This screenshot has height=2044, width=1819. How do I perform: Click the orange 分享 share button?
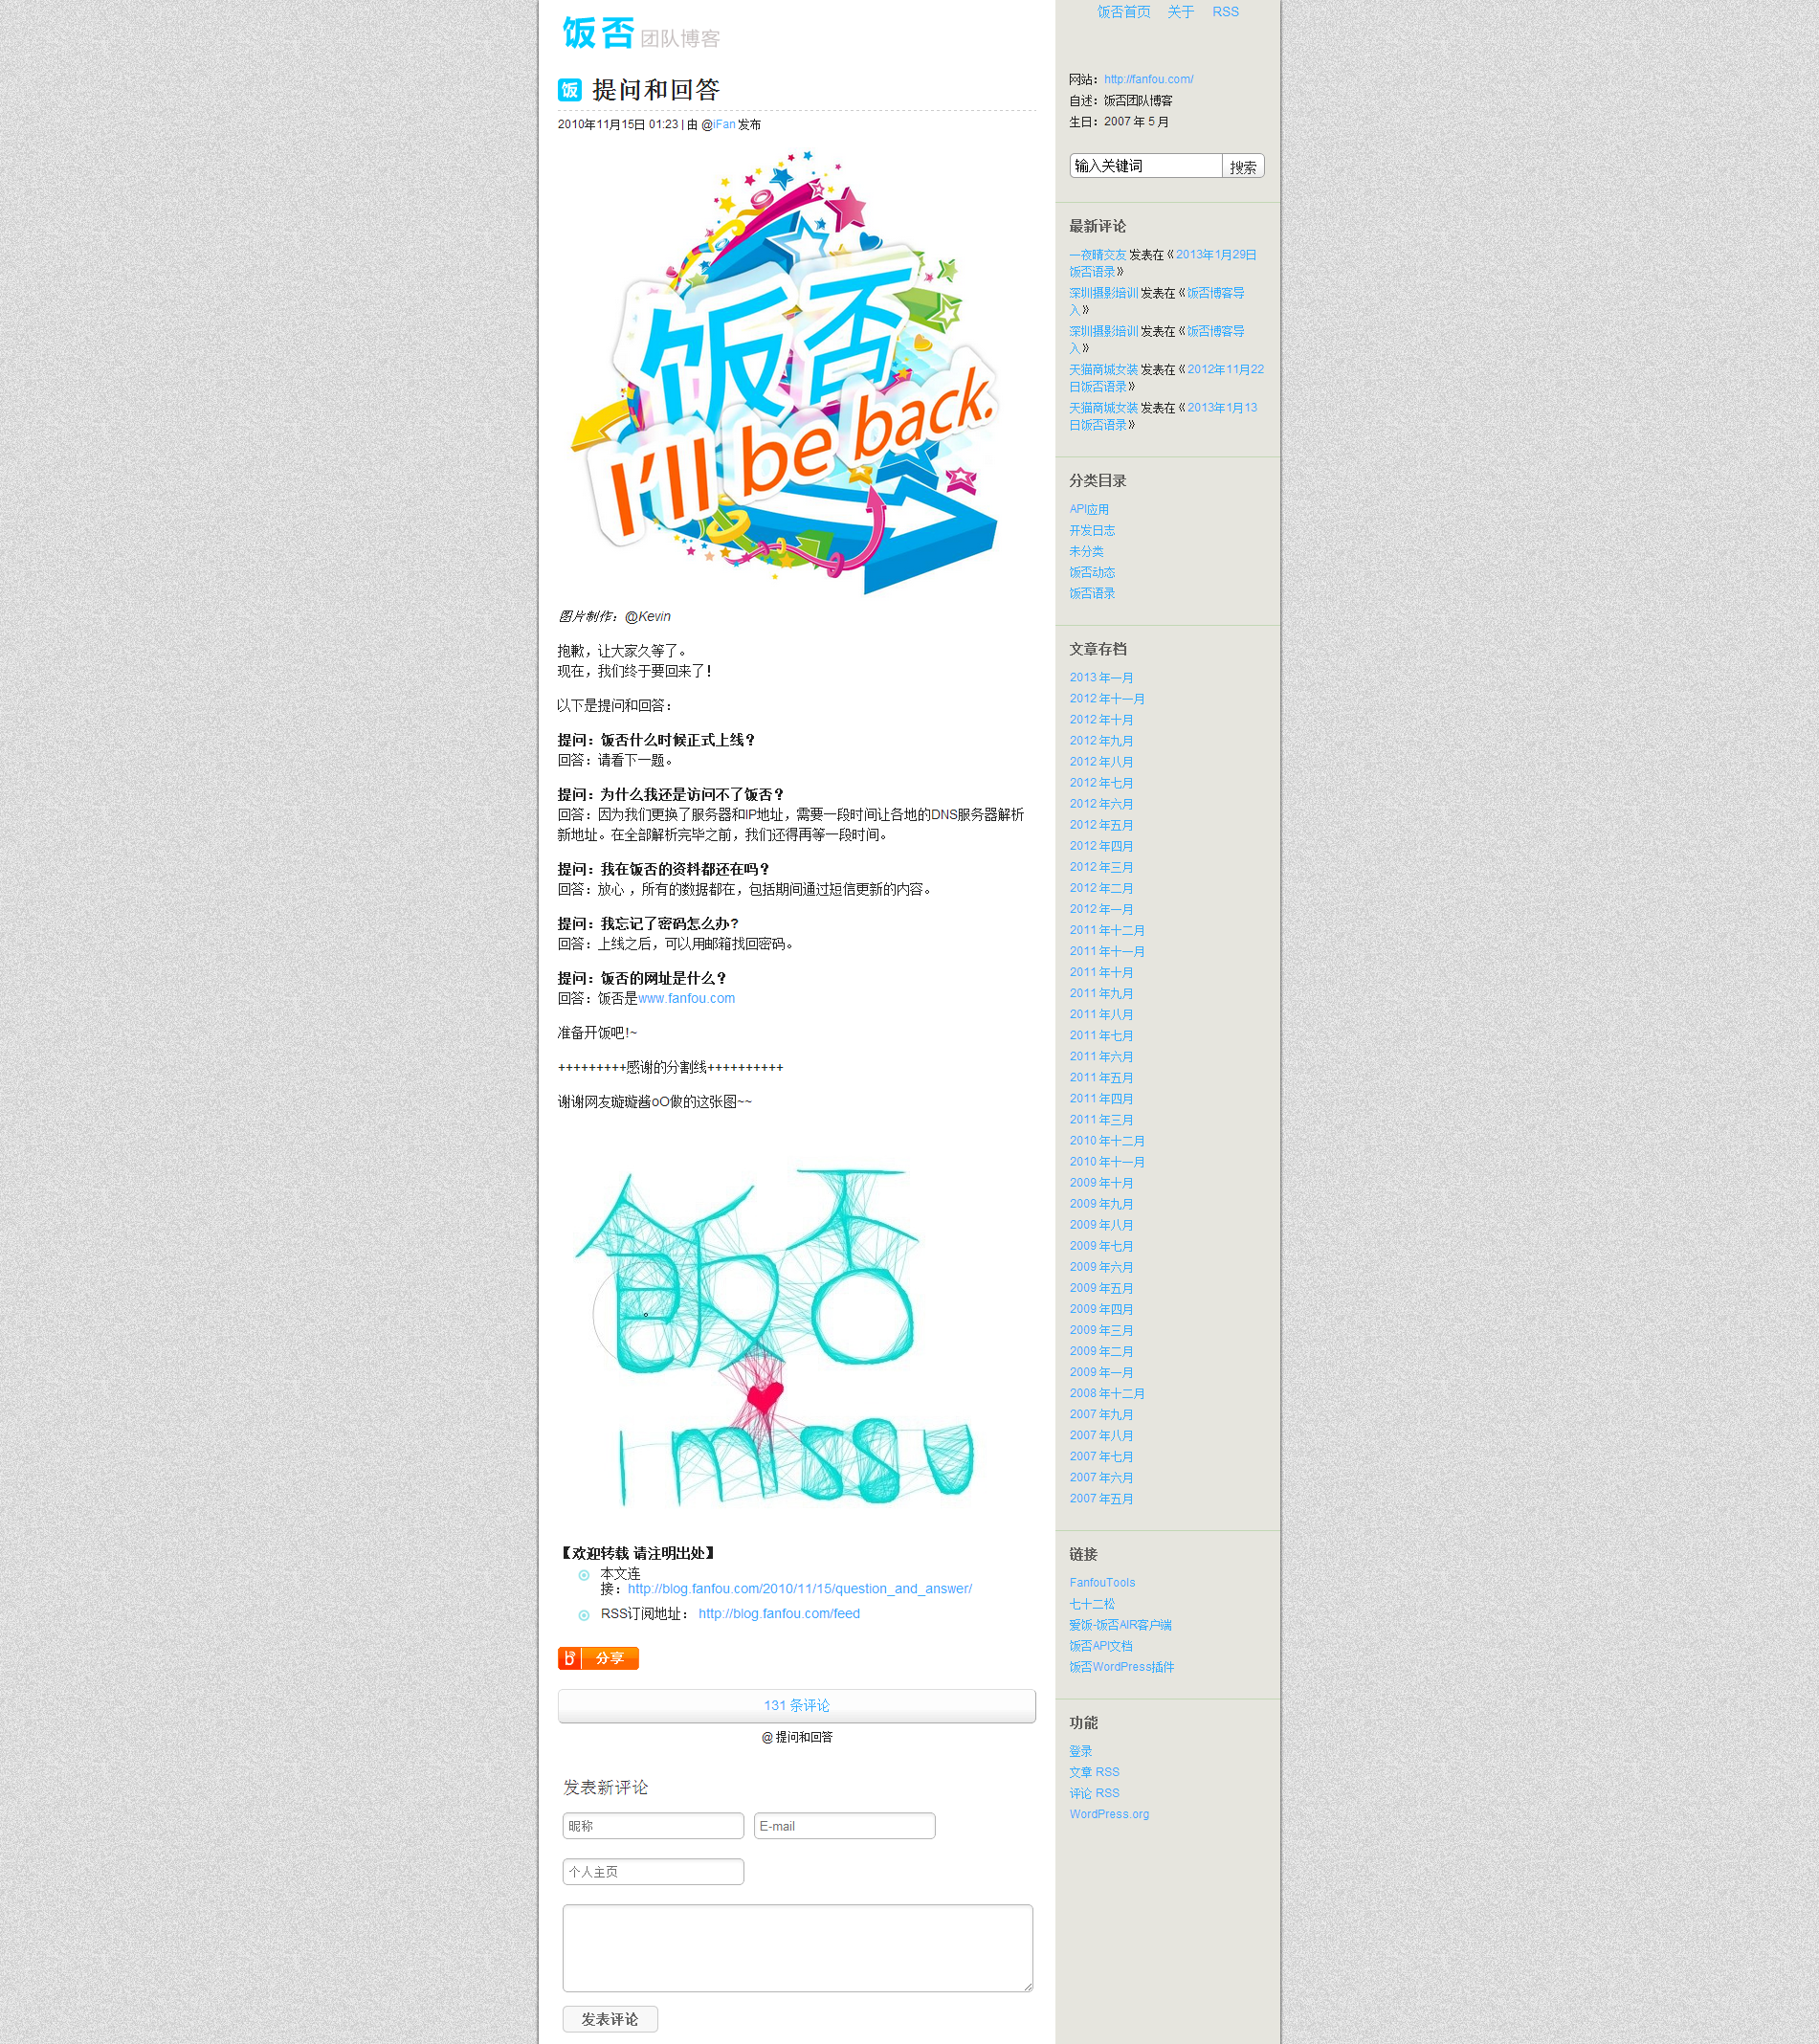point(598,1658)
